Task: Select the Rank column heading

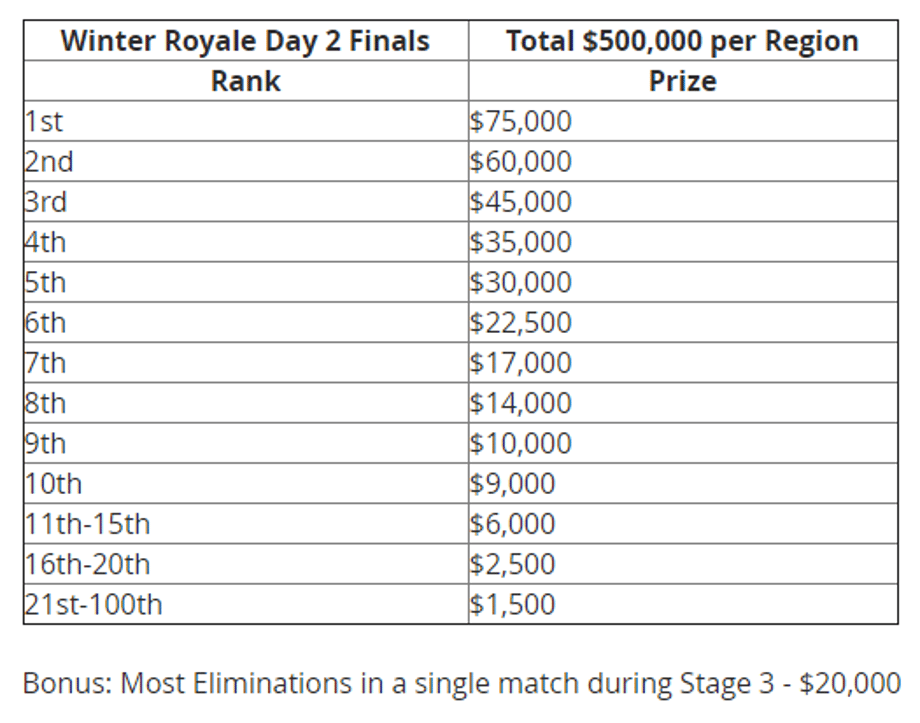Action: tap(245, 81)
